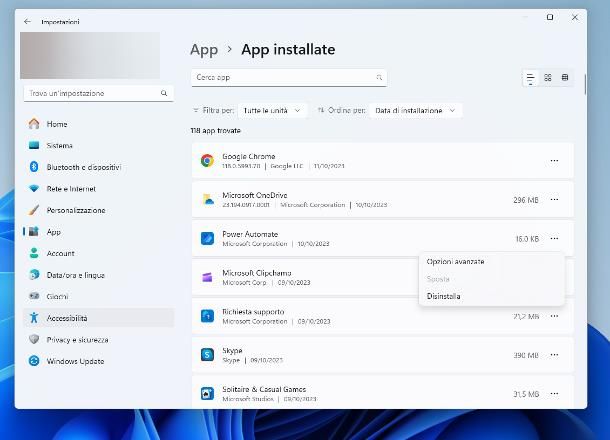Click the Google Chrome app icon

(x=207, y=160)
